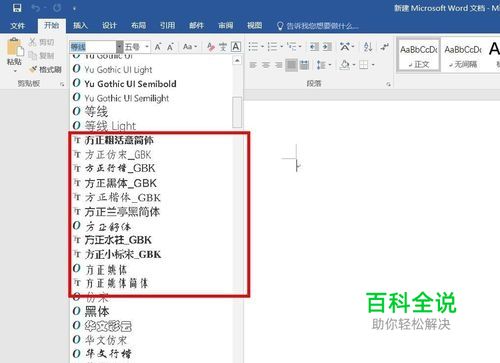Click the Increase Indent icon
Screen dimensions: 500x363
coord(327,47)
